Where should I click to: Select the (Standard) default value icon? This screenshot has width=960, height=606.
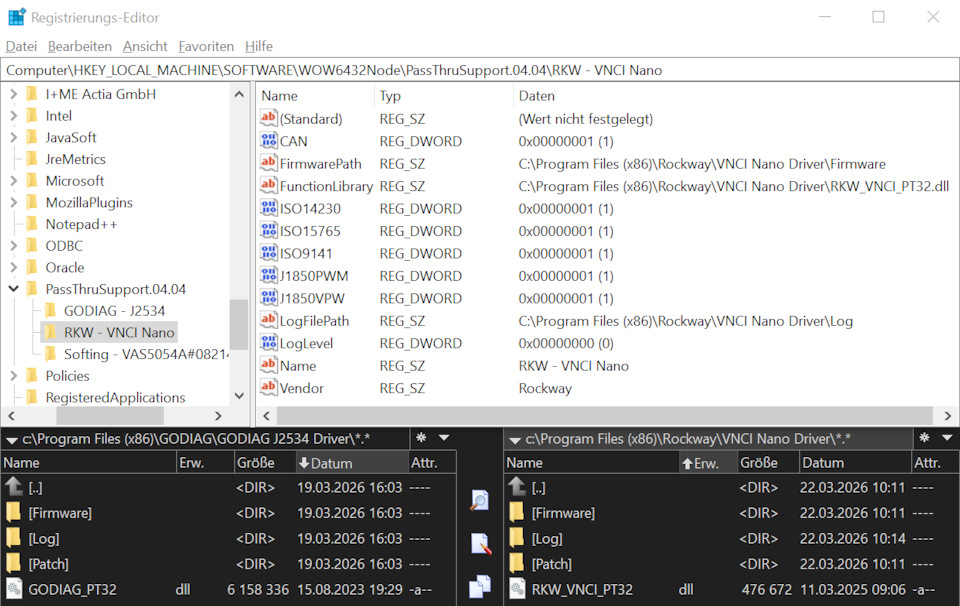pyautogui.click(x=268, y=118)
